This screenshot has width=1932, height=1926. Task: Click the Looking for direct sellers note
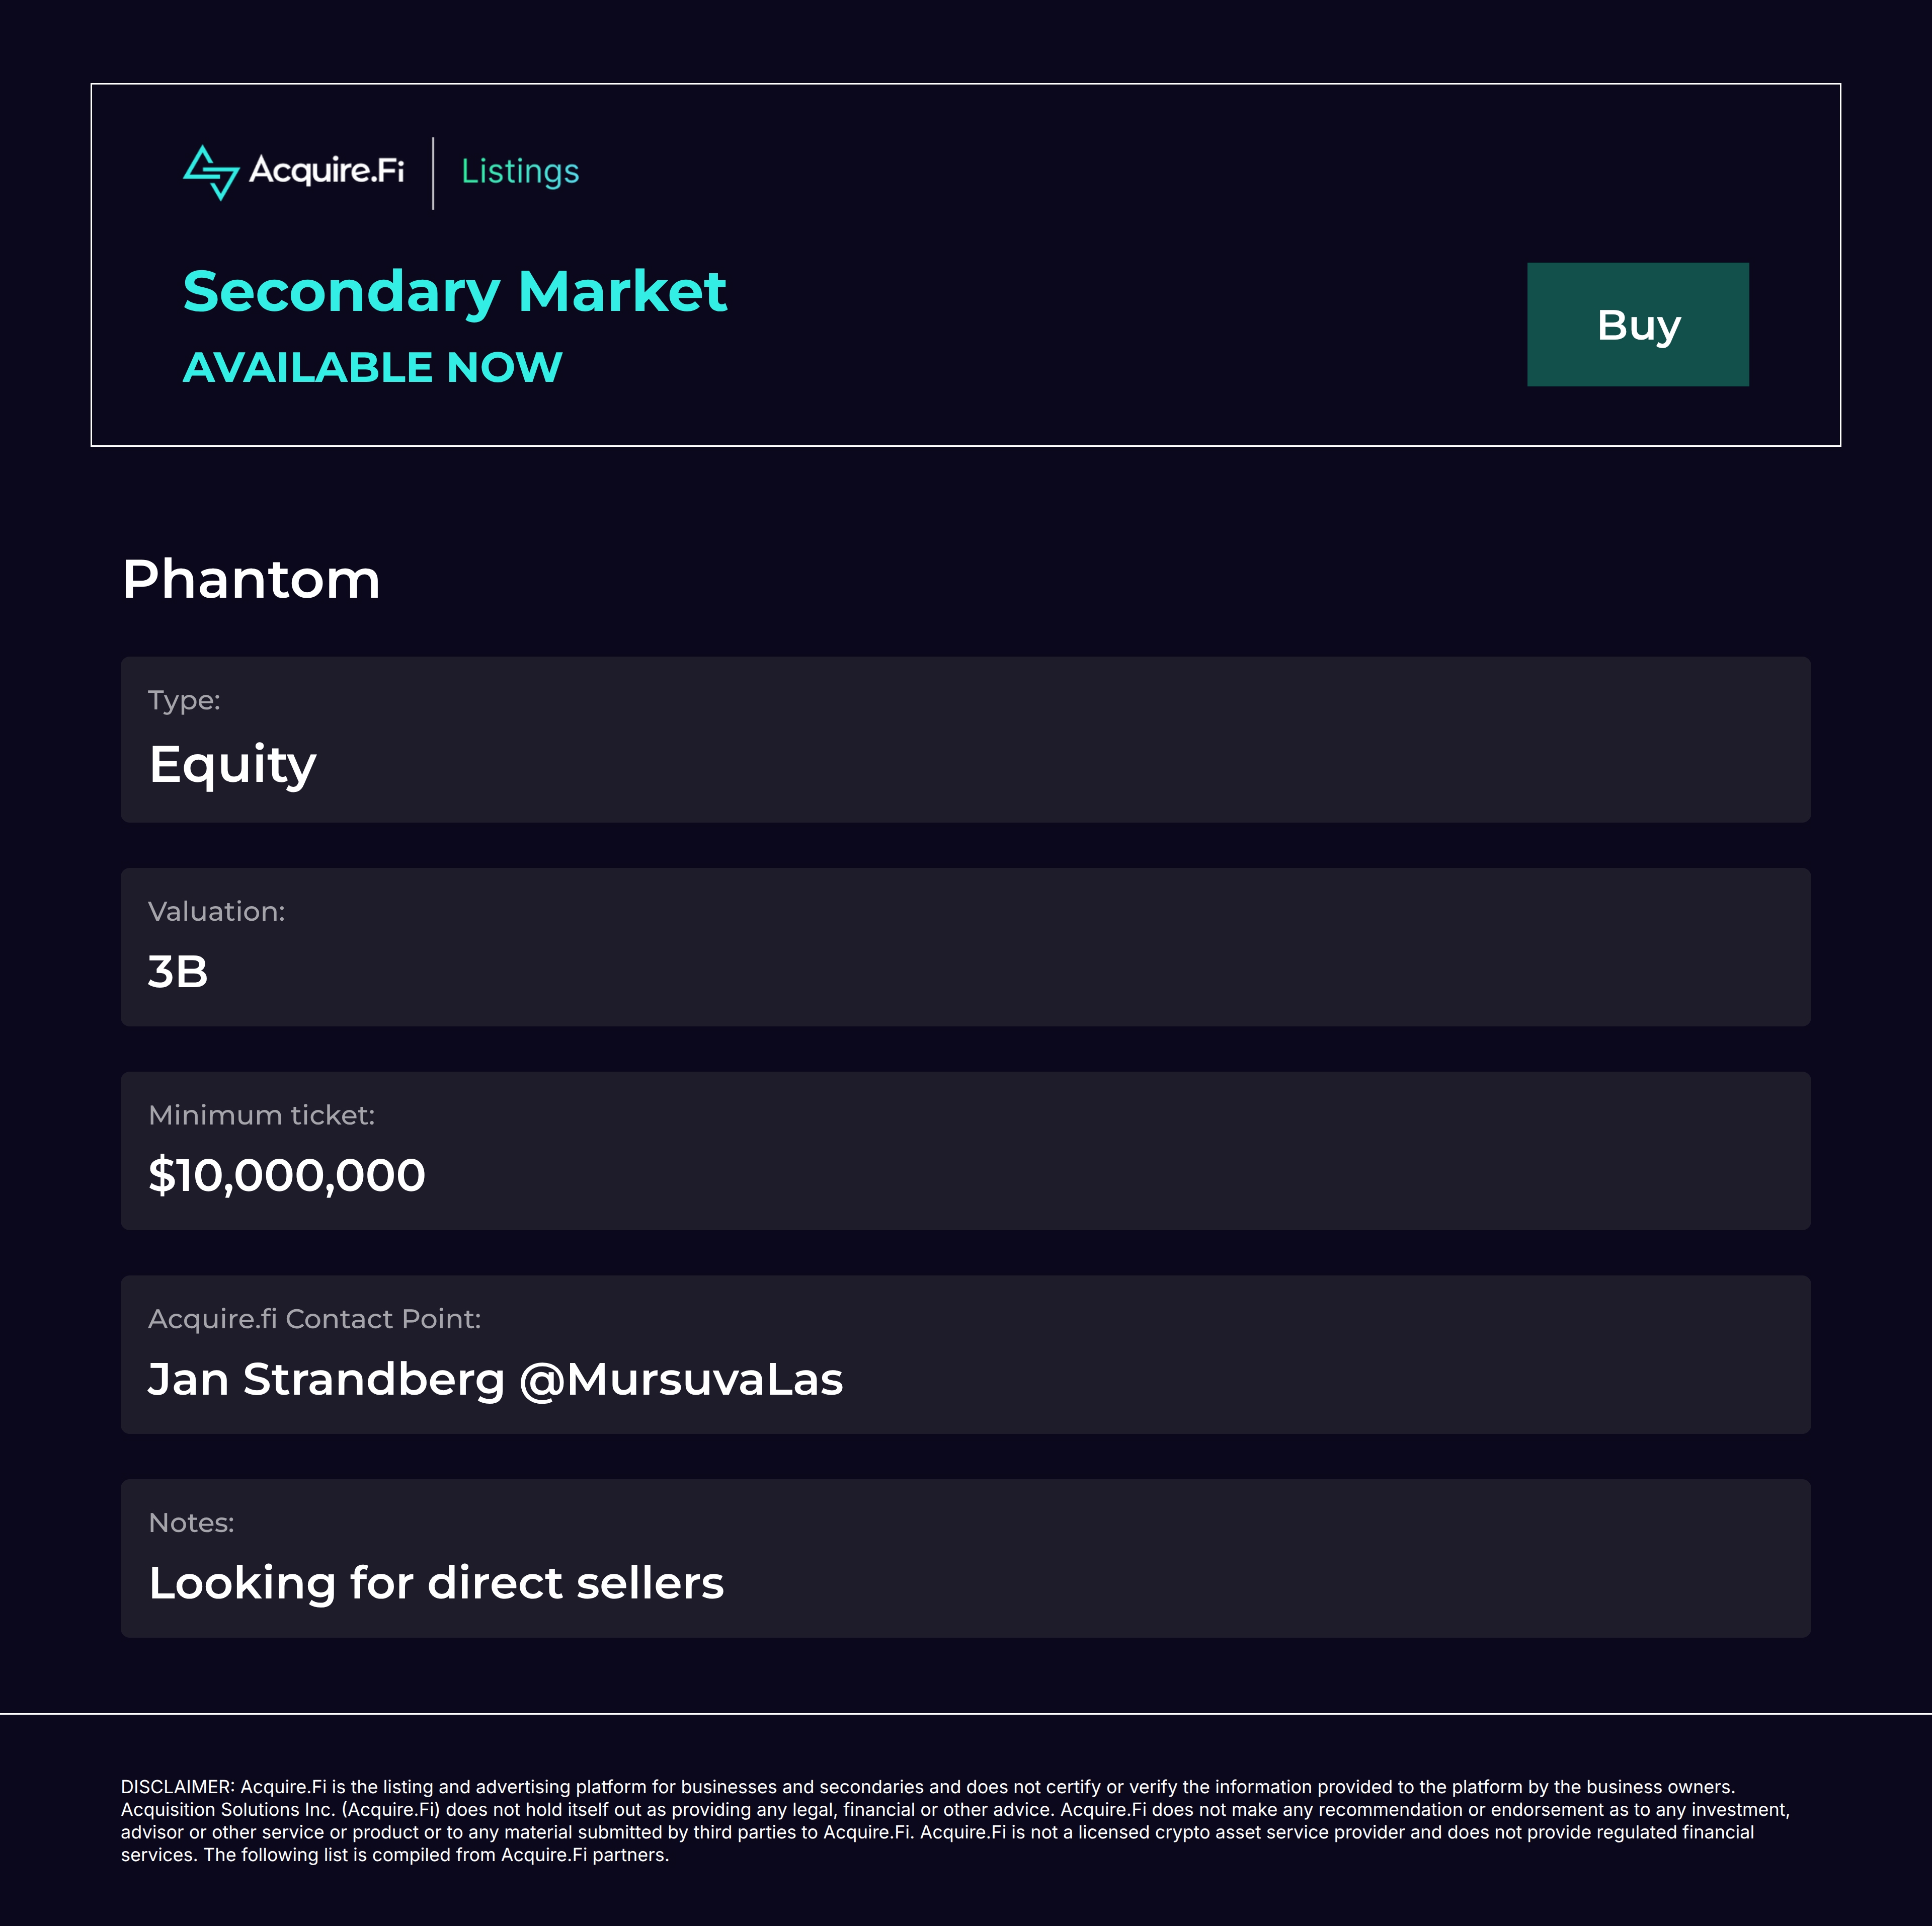[436, 1583]
